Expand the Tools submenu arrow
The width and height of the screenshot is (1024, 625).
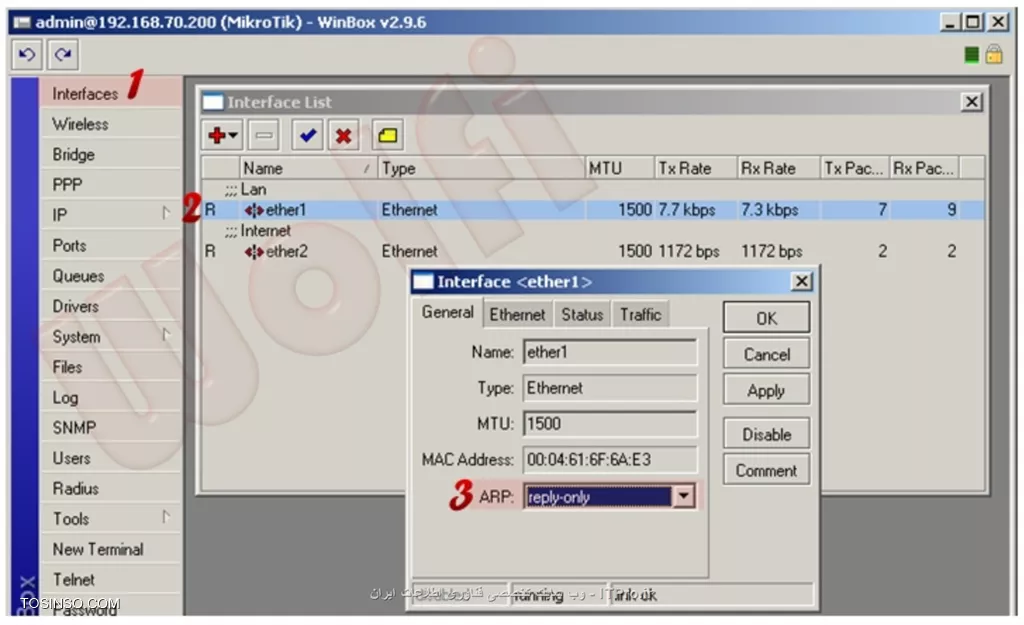166,517
